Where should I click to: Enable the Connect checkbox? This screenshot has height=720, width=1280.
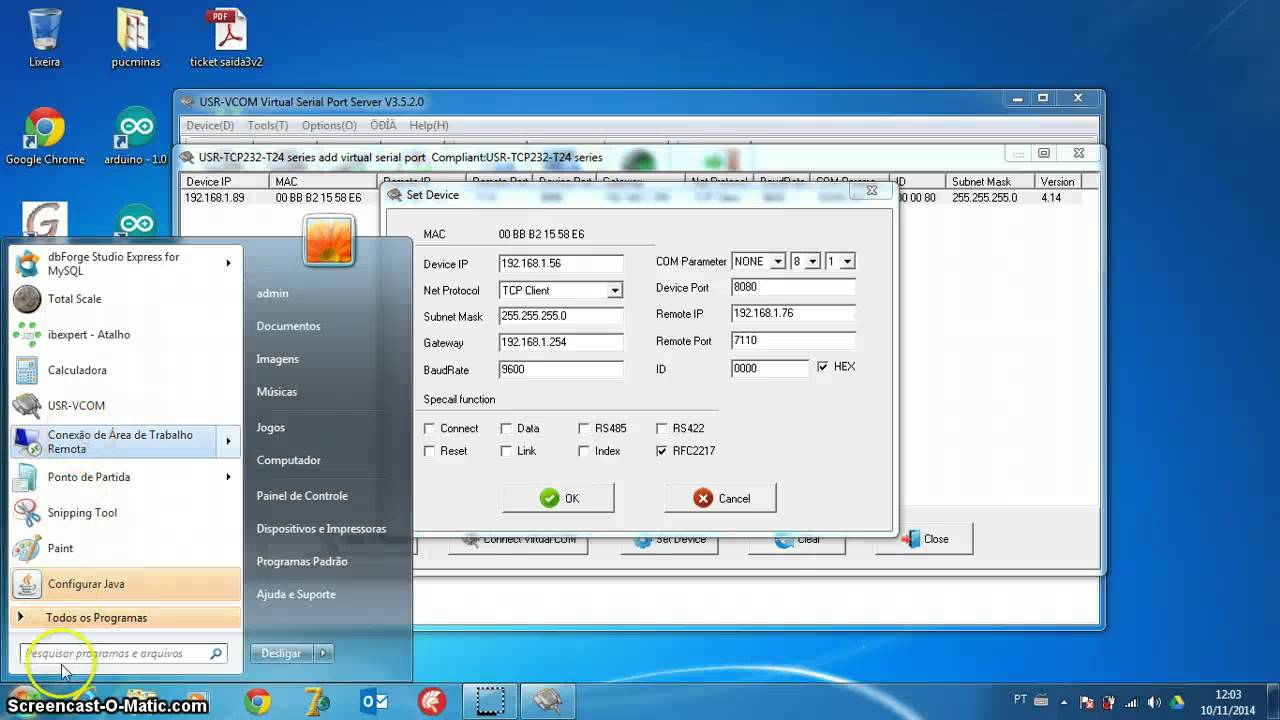coord(429,429)
